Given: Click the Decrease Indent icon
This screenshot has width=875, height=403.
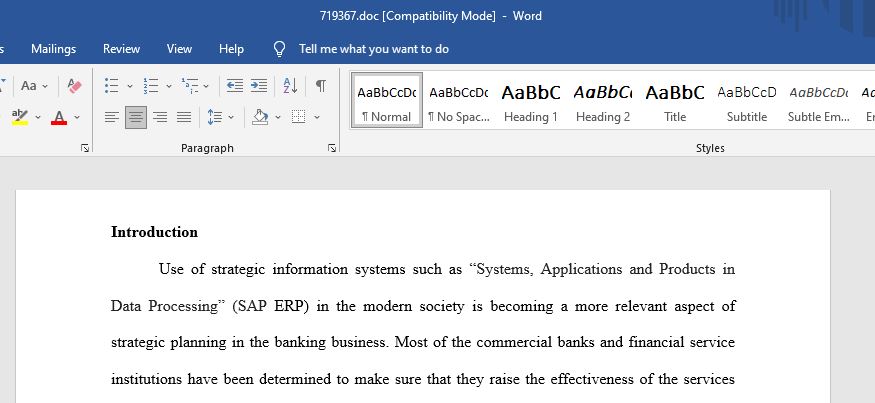Looking at the screenshot, I should (x=234, y=86).
